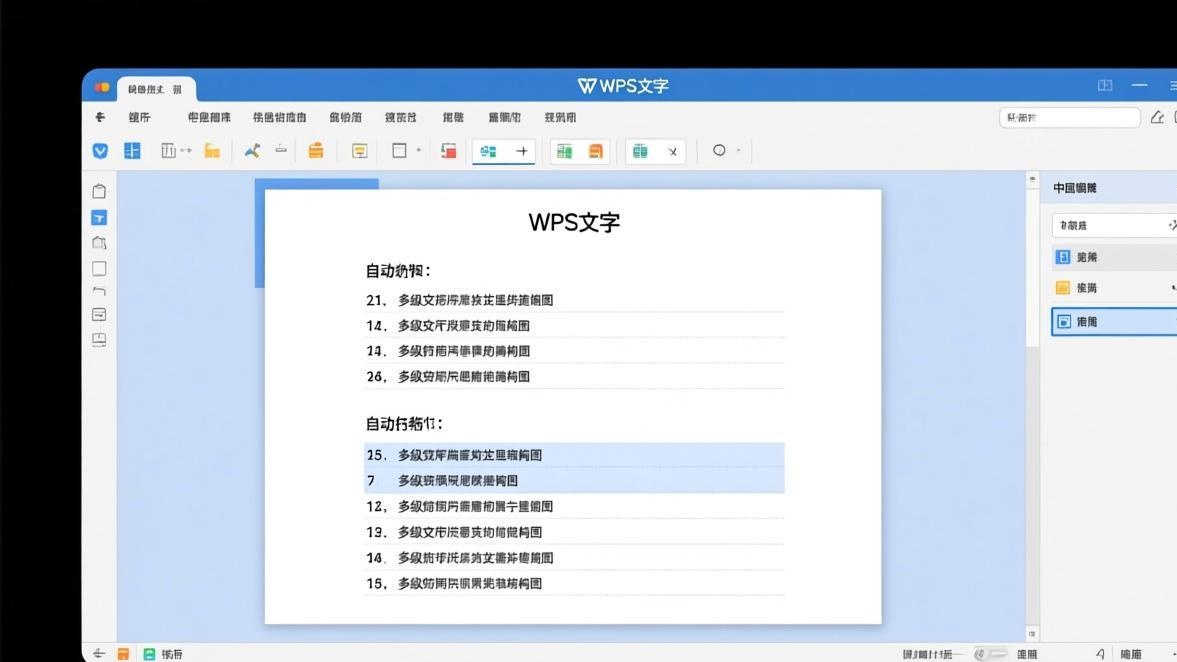Click the search box in the right panel
The height and width of the screenshot is (662, 1177).
click(1114, 225)
